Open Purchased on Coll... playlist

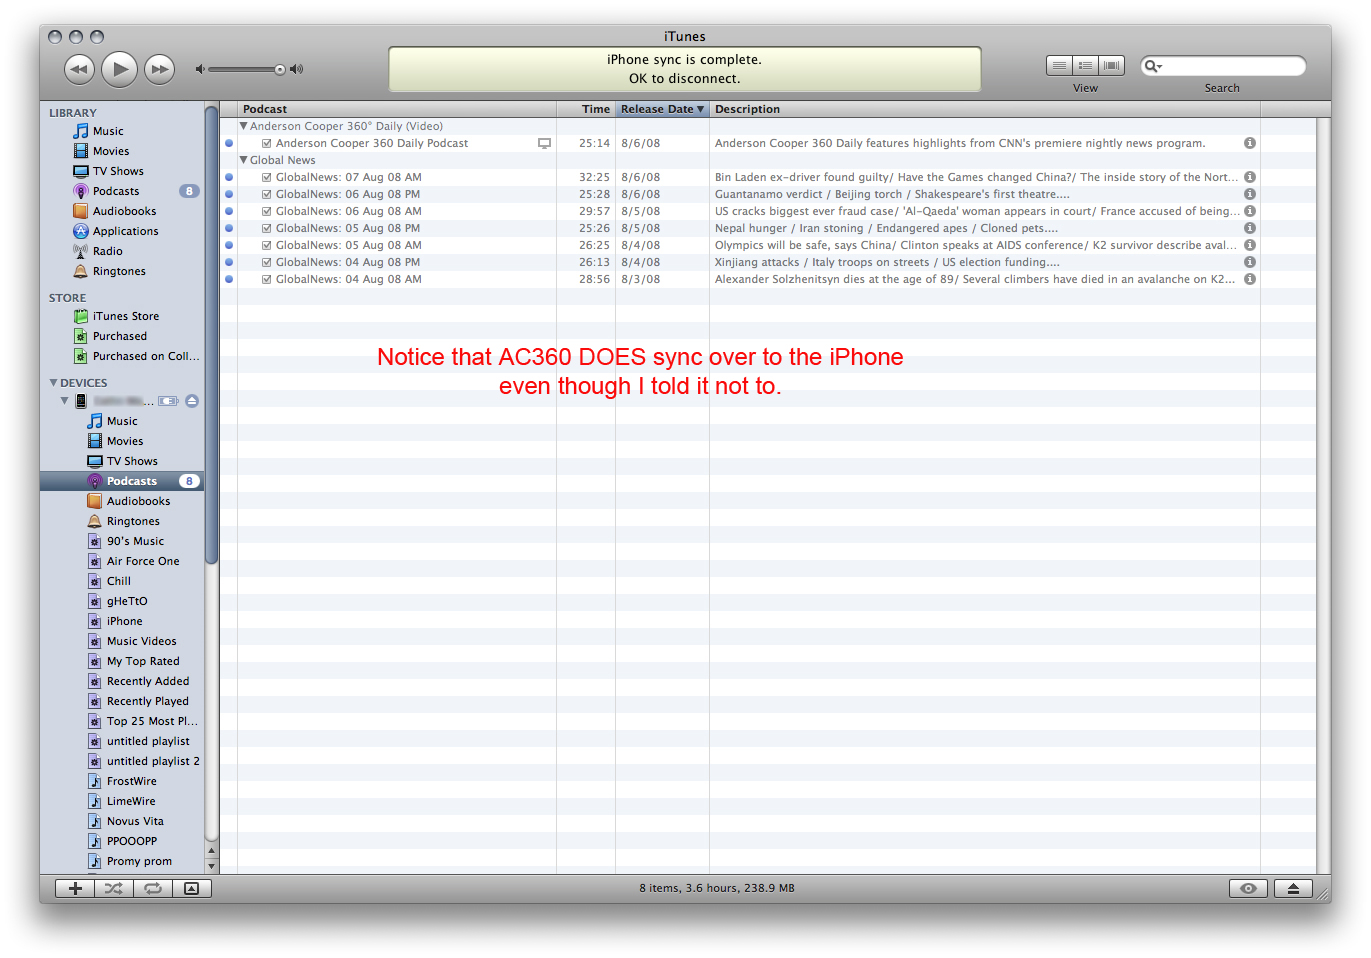pyautogui.click(x=145, y=356)
